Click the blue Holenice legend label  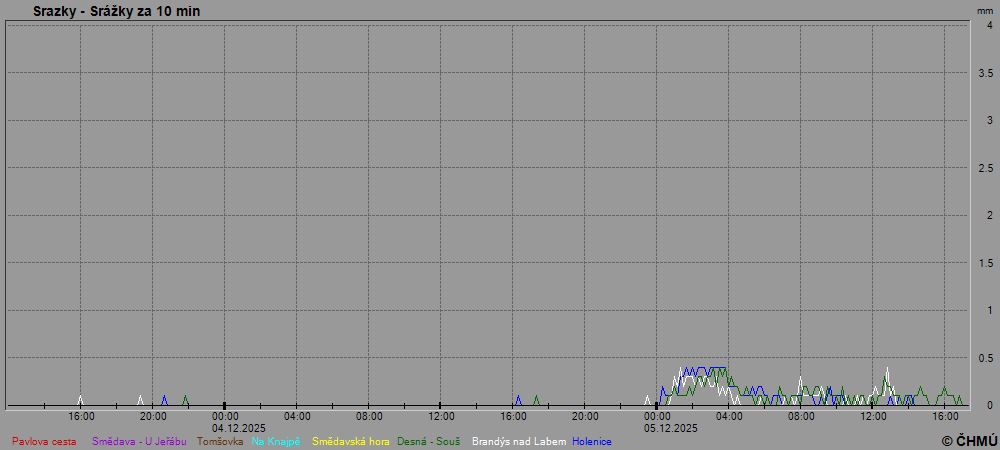592,441
